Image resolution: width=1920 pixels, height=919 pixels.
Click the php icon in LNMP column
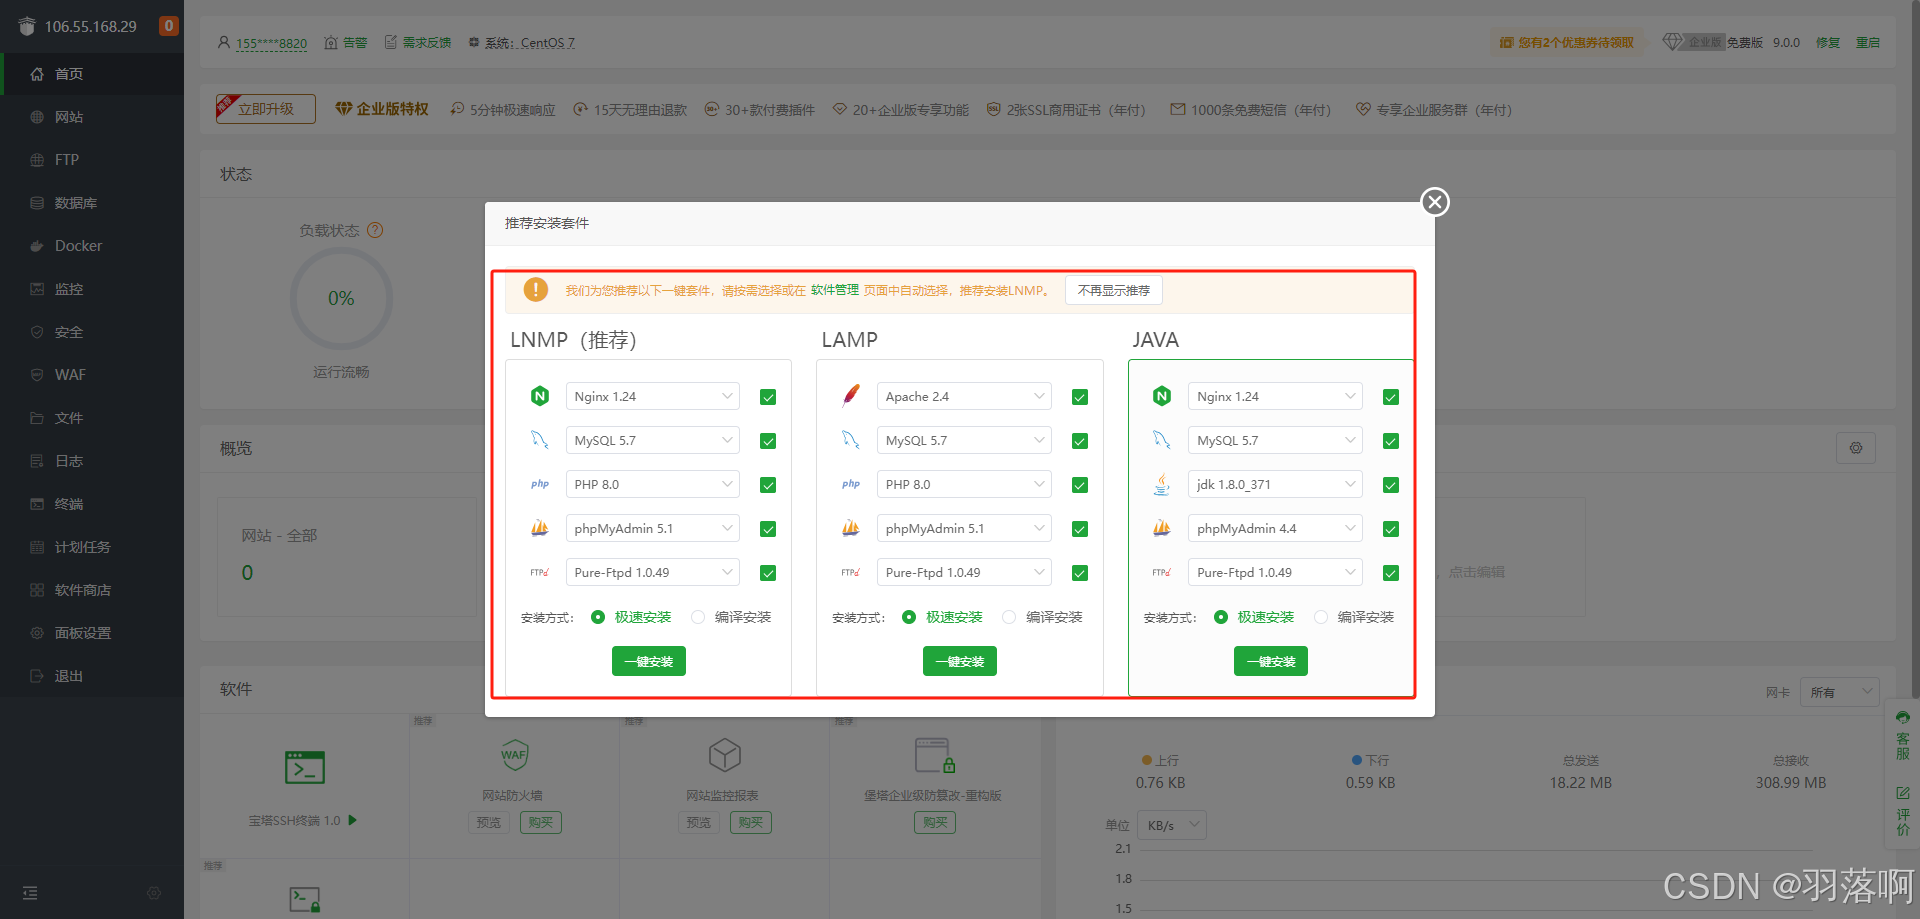coord(540,484)
